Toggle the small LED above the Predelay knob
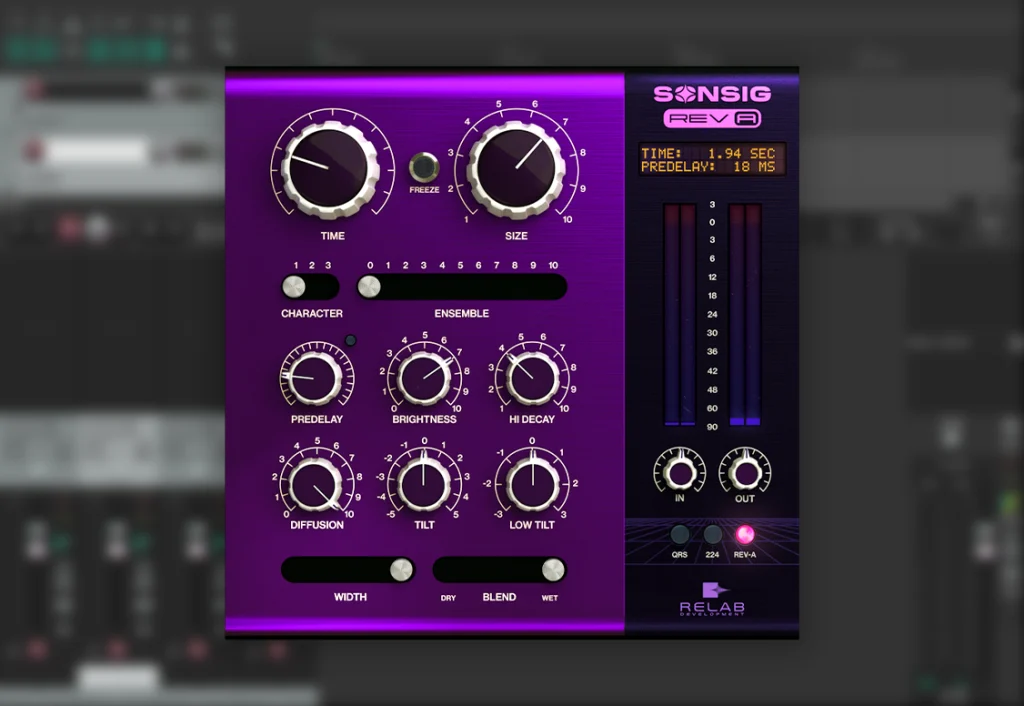 [350, 340]
